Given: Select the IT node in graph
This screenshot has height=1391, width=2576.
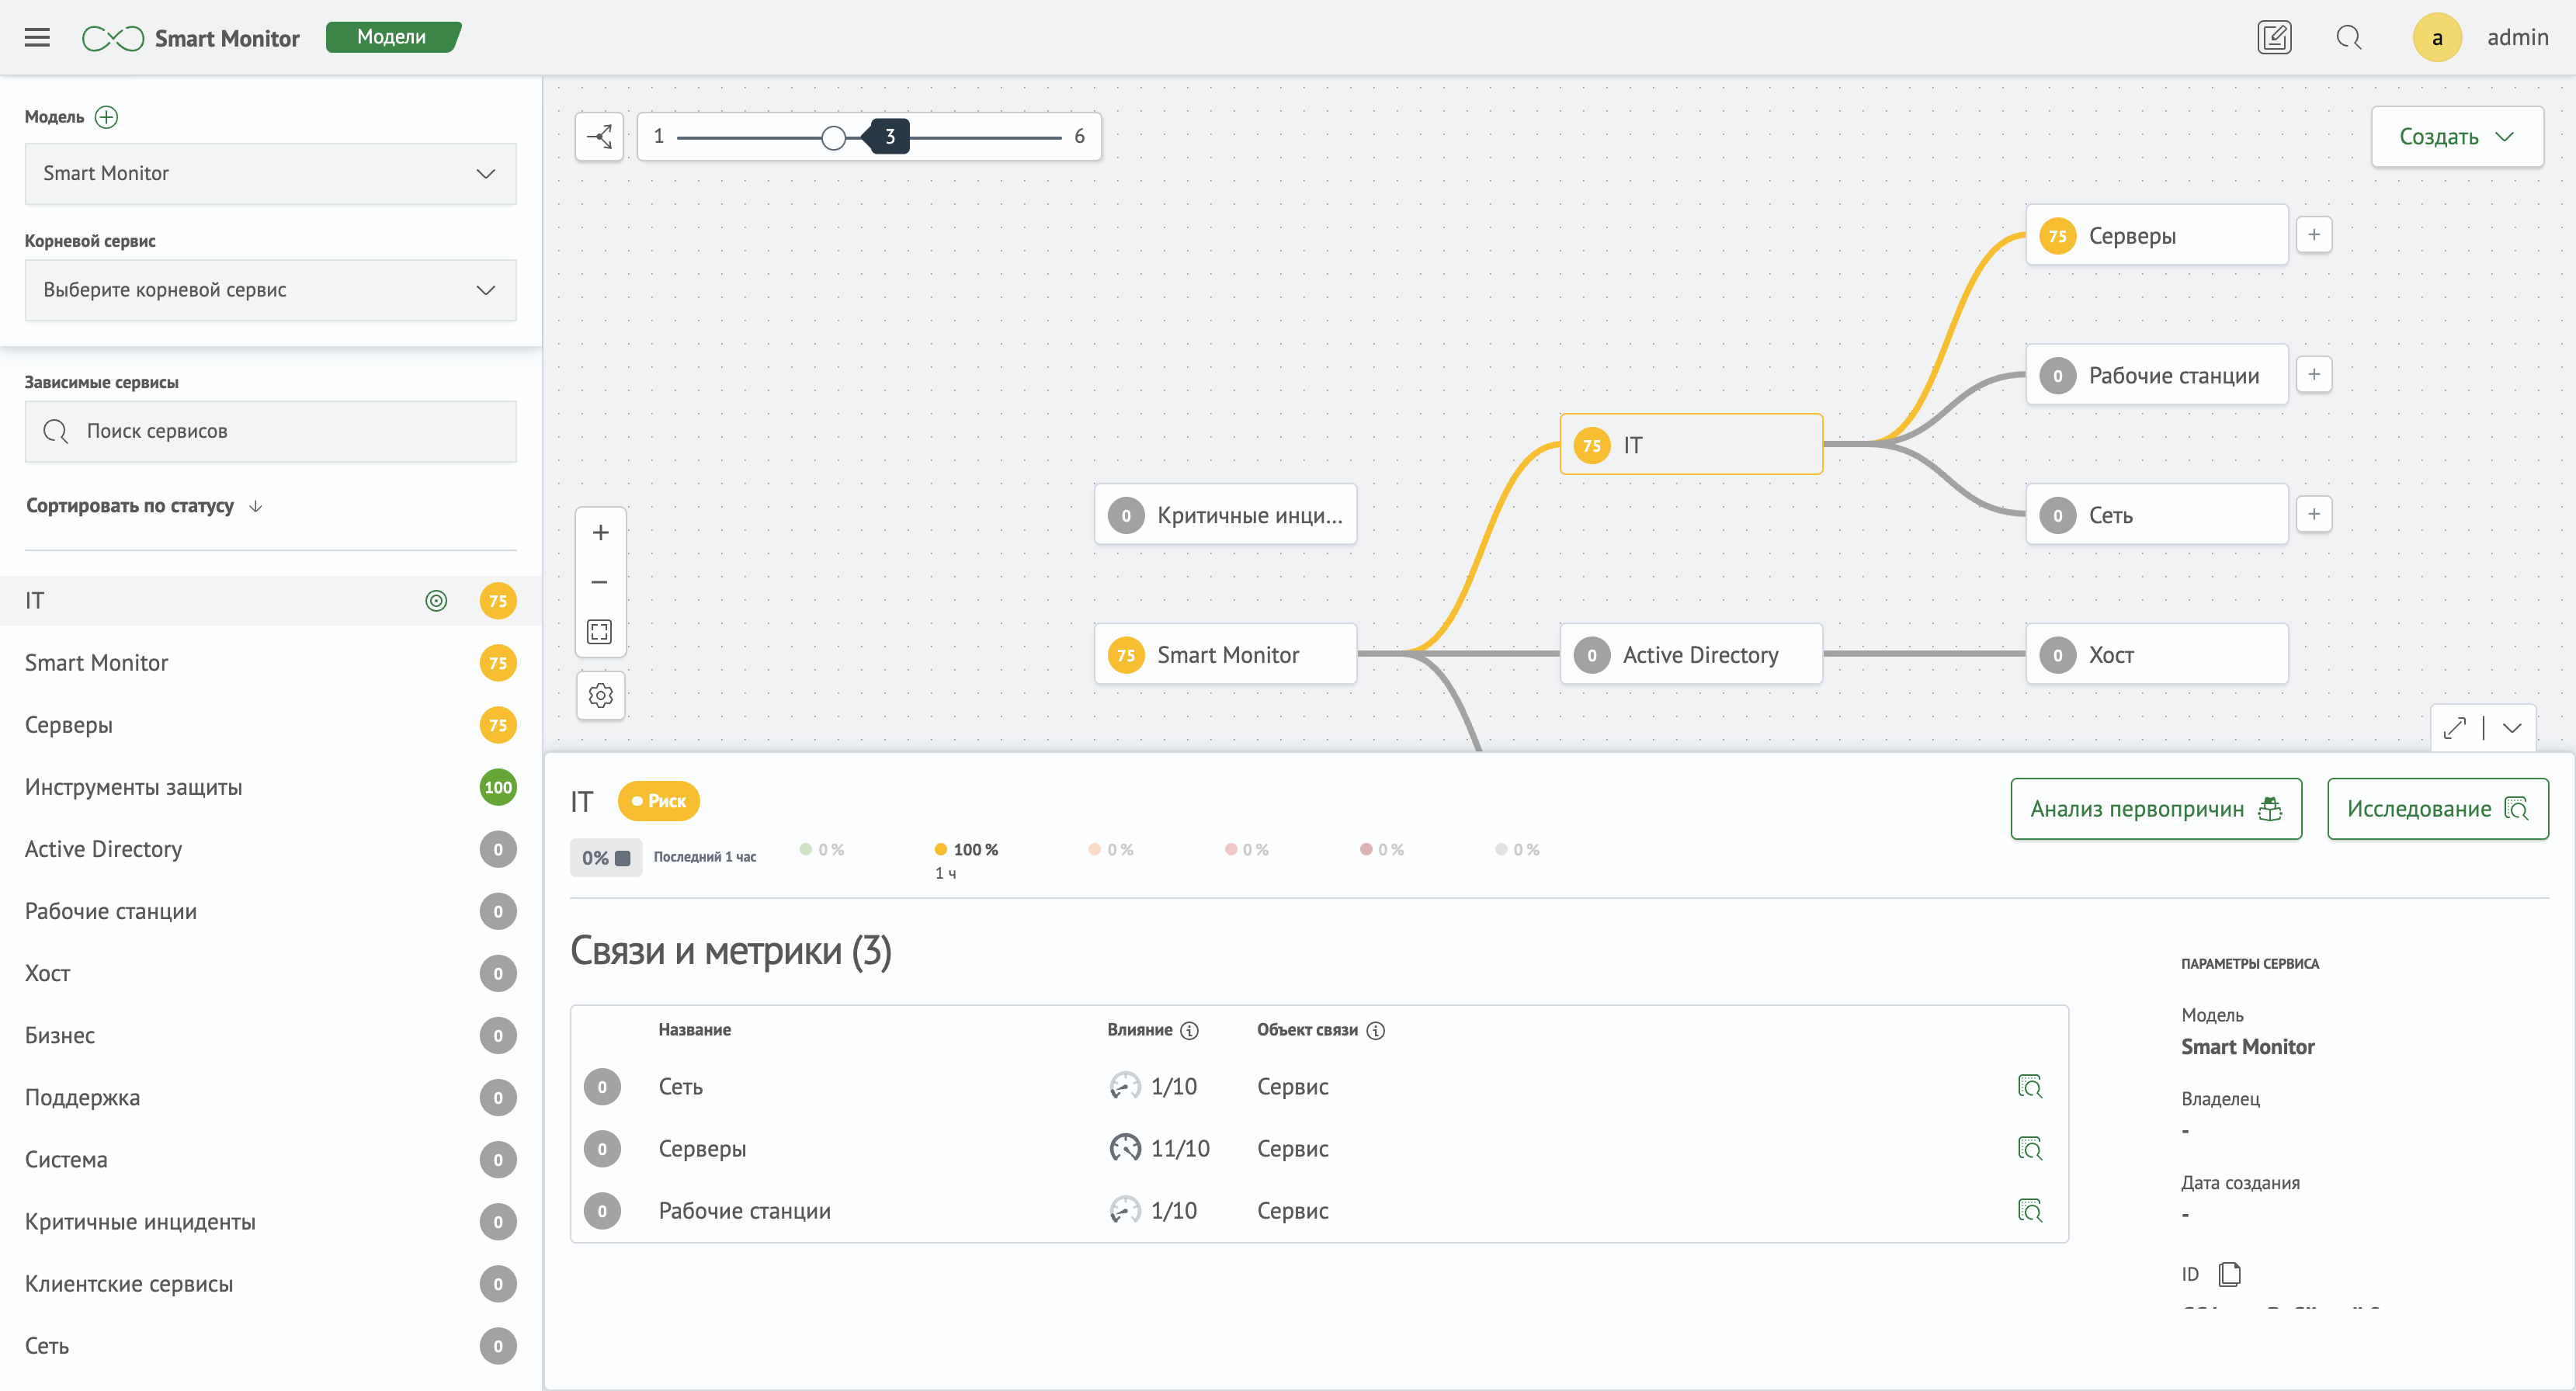Looking at the screenshot, I should click(x=1691, y=444).
